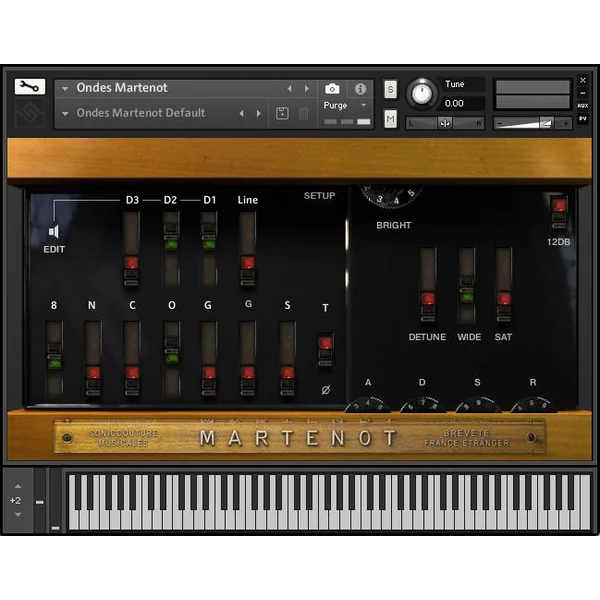Select next instrument arrow beside Ondes Martenot
The width and height of the screenshot is (600, 600).
(x=307, y=89)
